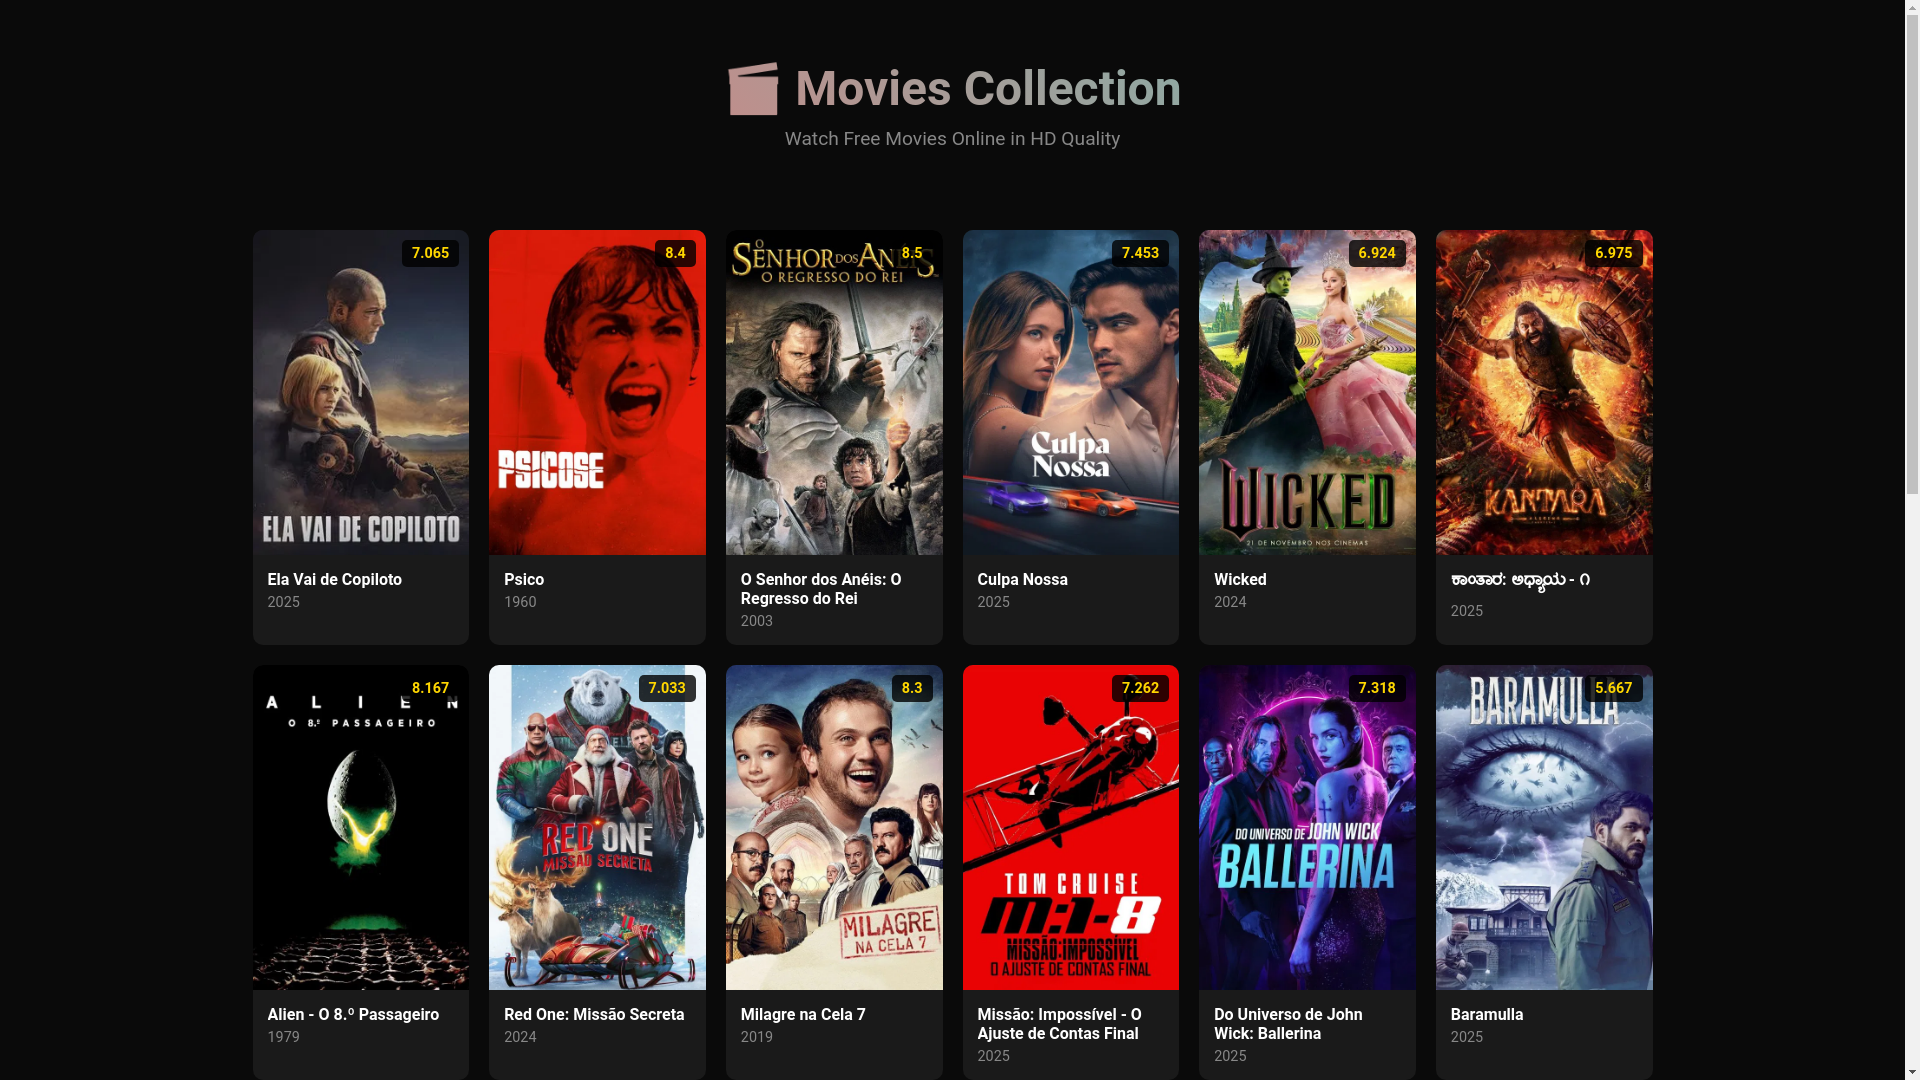Click the 7.262 rating badge
The image size is (1920, 1080).
click(x=1139, y=688)
